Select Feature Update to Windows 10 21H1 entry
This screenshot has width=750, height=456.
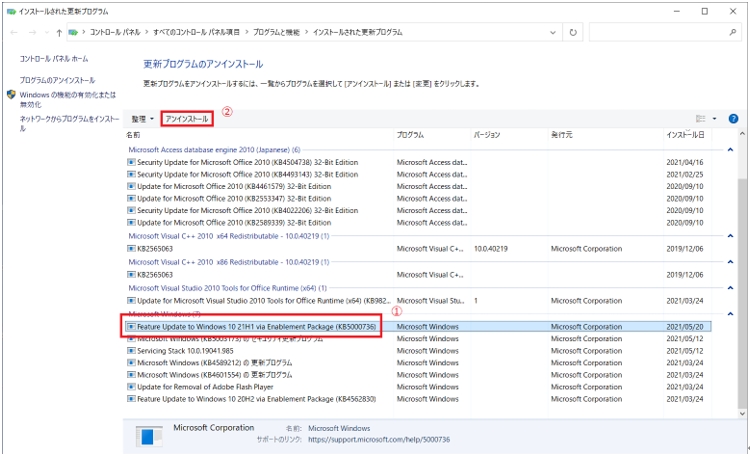[418, 327]
